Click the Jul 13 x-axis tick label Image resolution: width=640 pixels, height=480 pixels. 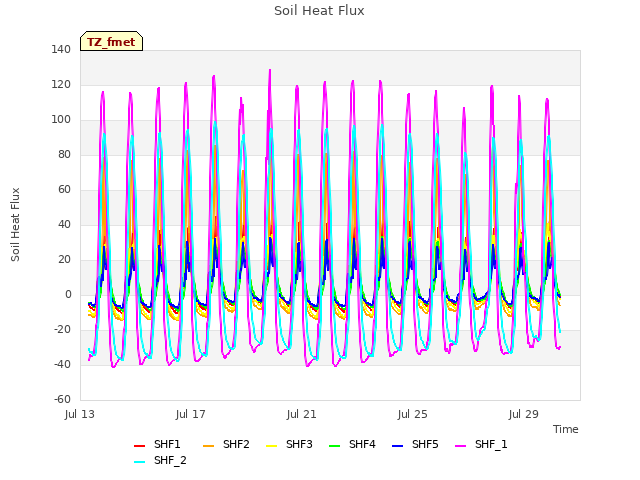tap(80, 414)
